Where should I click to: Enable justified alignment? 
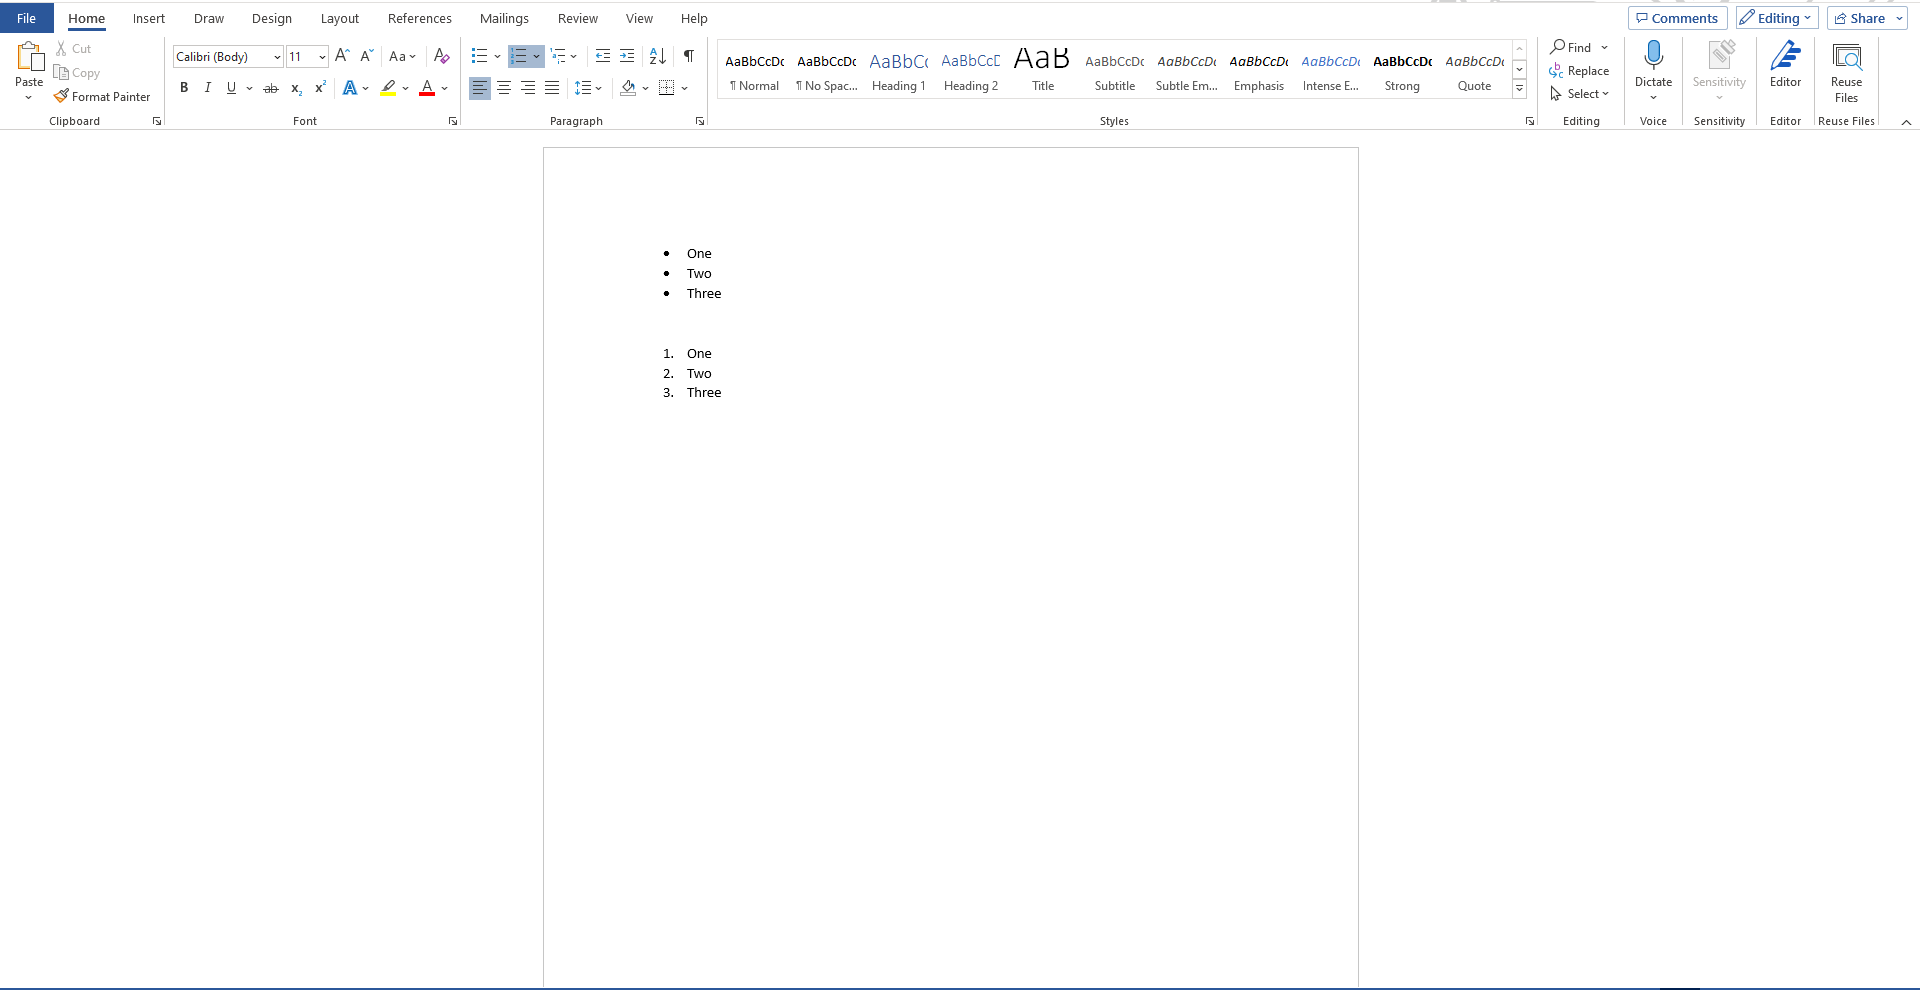click(x=551, y=88)
